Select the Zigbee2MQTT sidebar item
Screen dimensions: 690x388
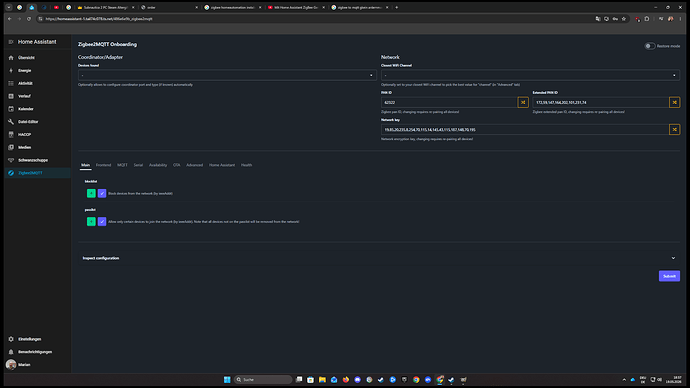click(x=37, y=173)
